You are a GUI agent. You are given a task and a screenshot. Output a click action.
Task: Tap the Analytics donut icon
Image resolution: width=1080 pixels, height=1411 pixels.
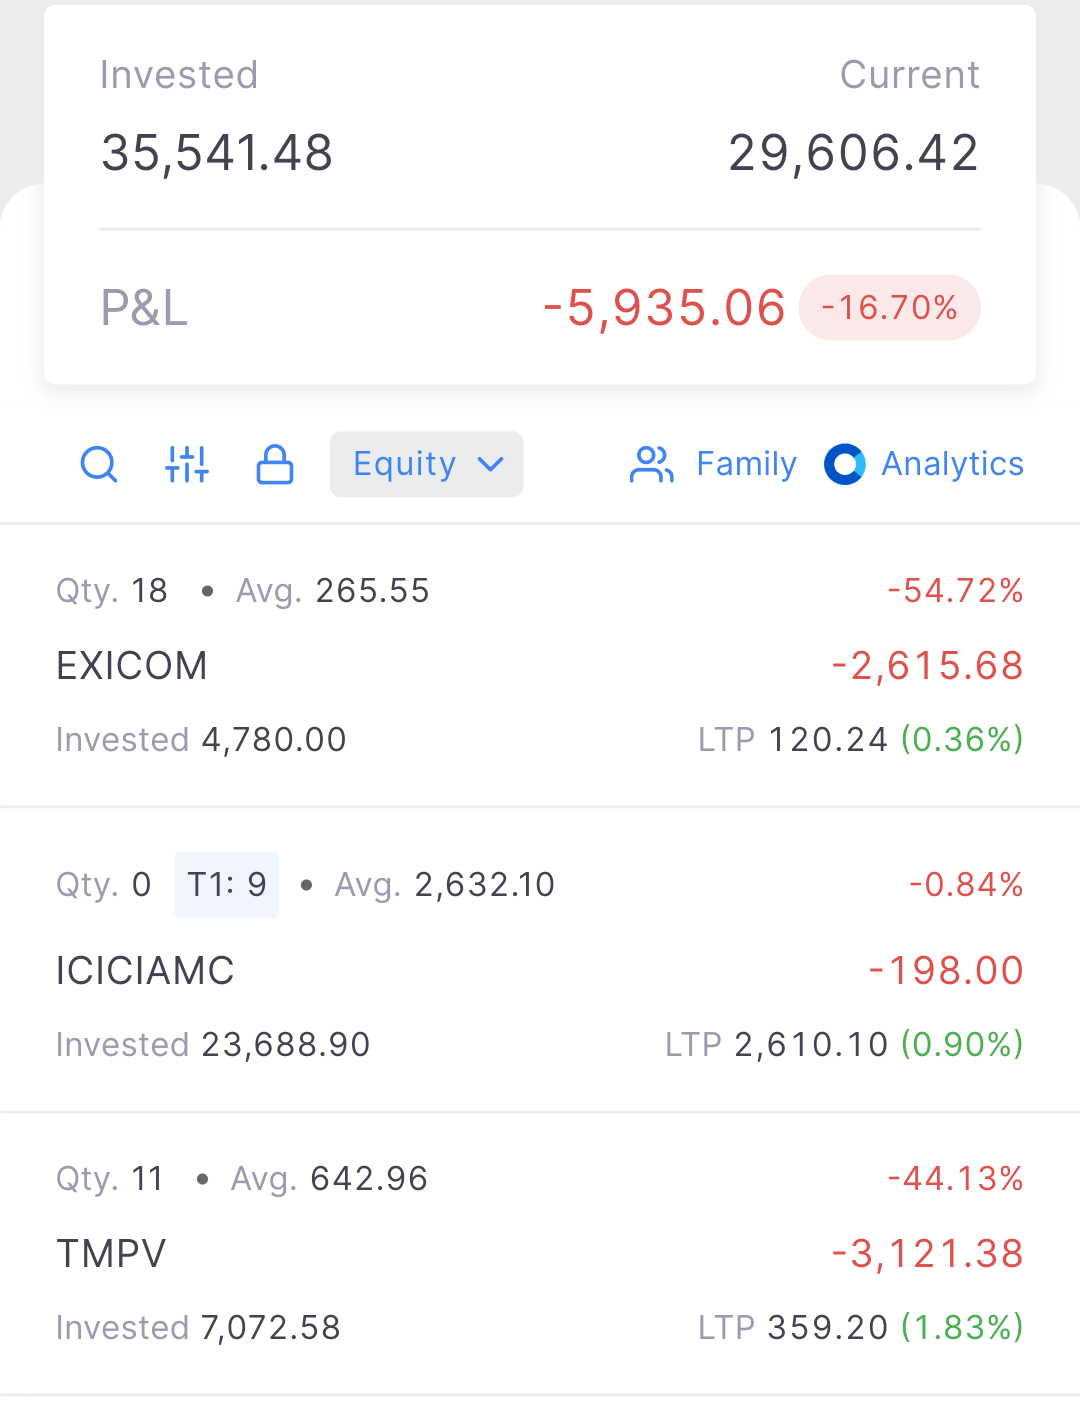point(845,464)
